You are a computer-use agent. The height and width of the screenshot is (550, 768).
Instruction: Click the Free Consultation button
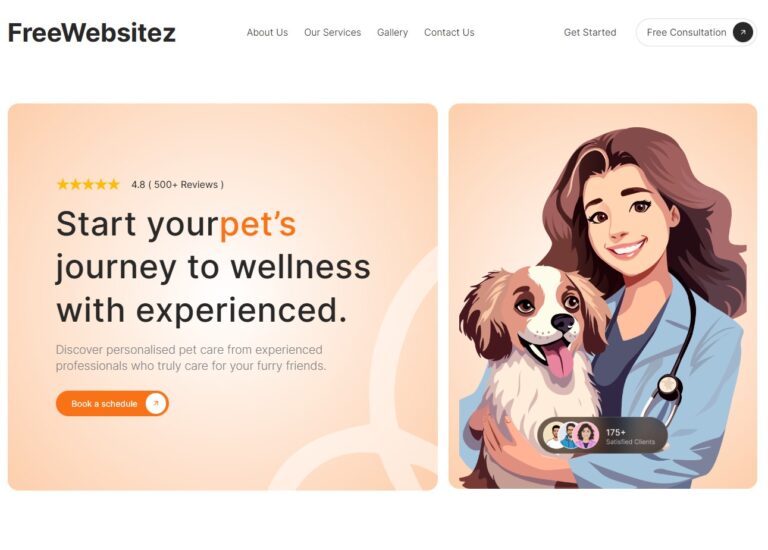tap(696, 32)
